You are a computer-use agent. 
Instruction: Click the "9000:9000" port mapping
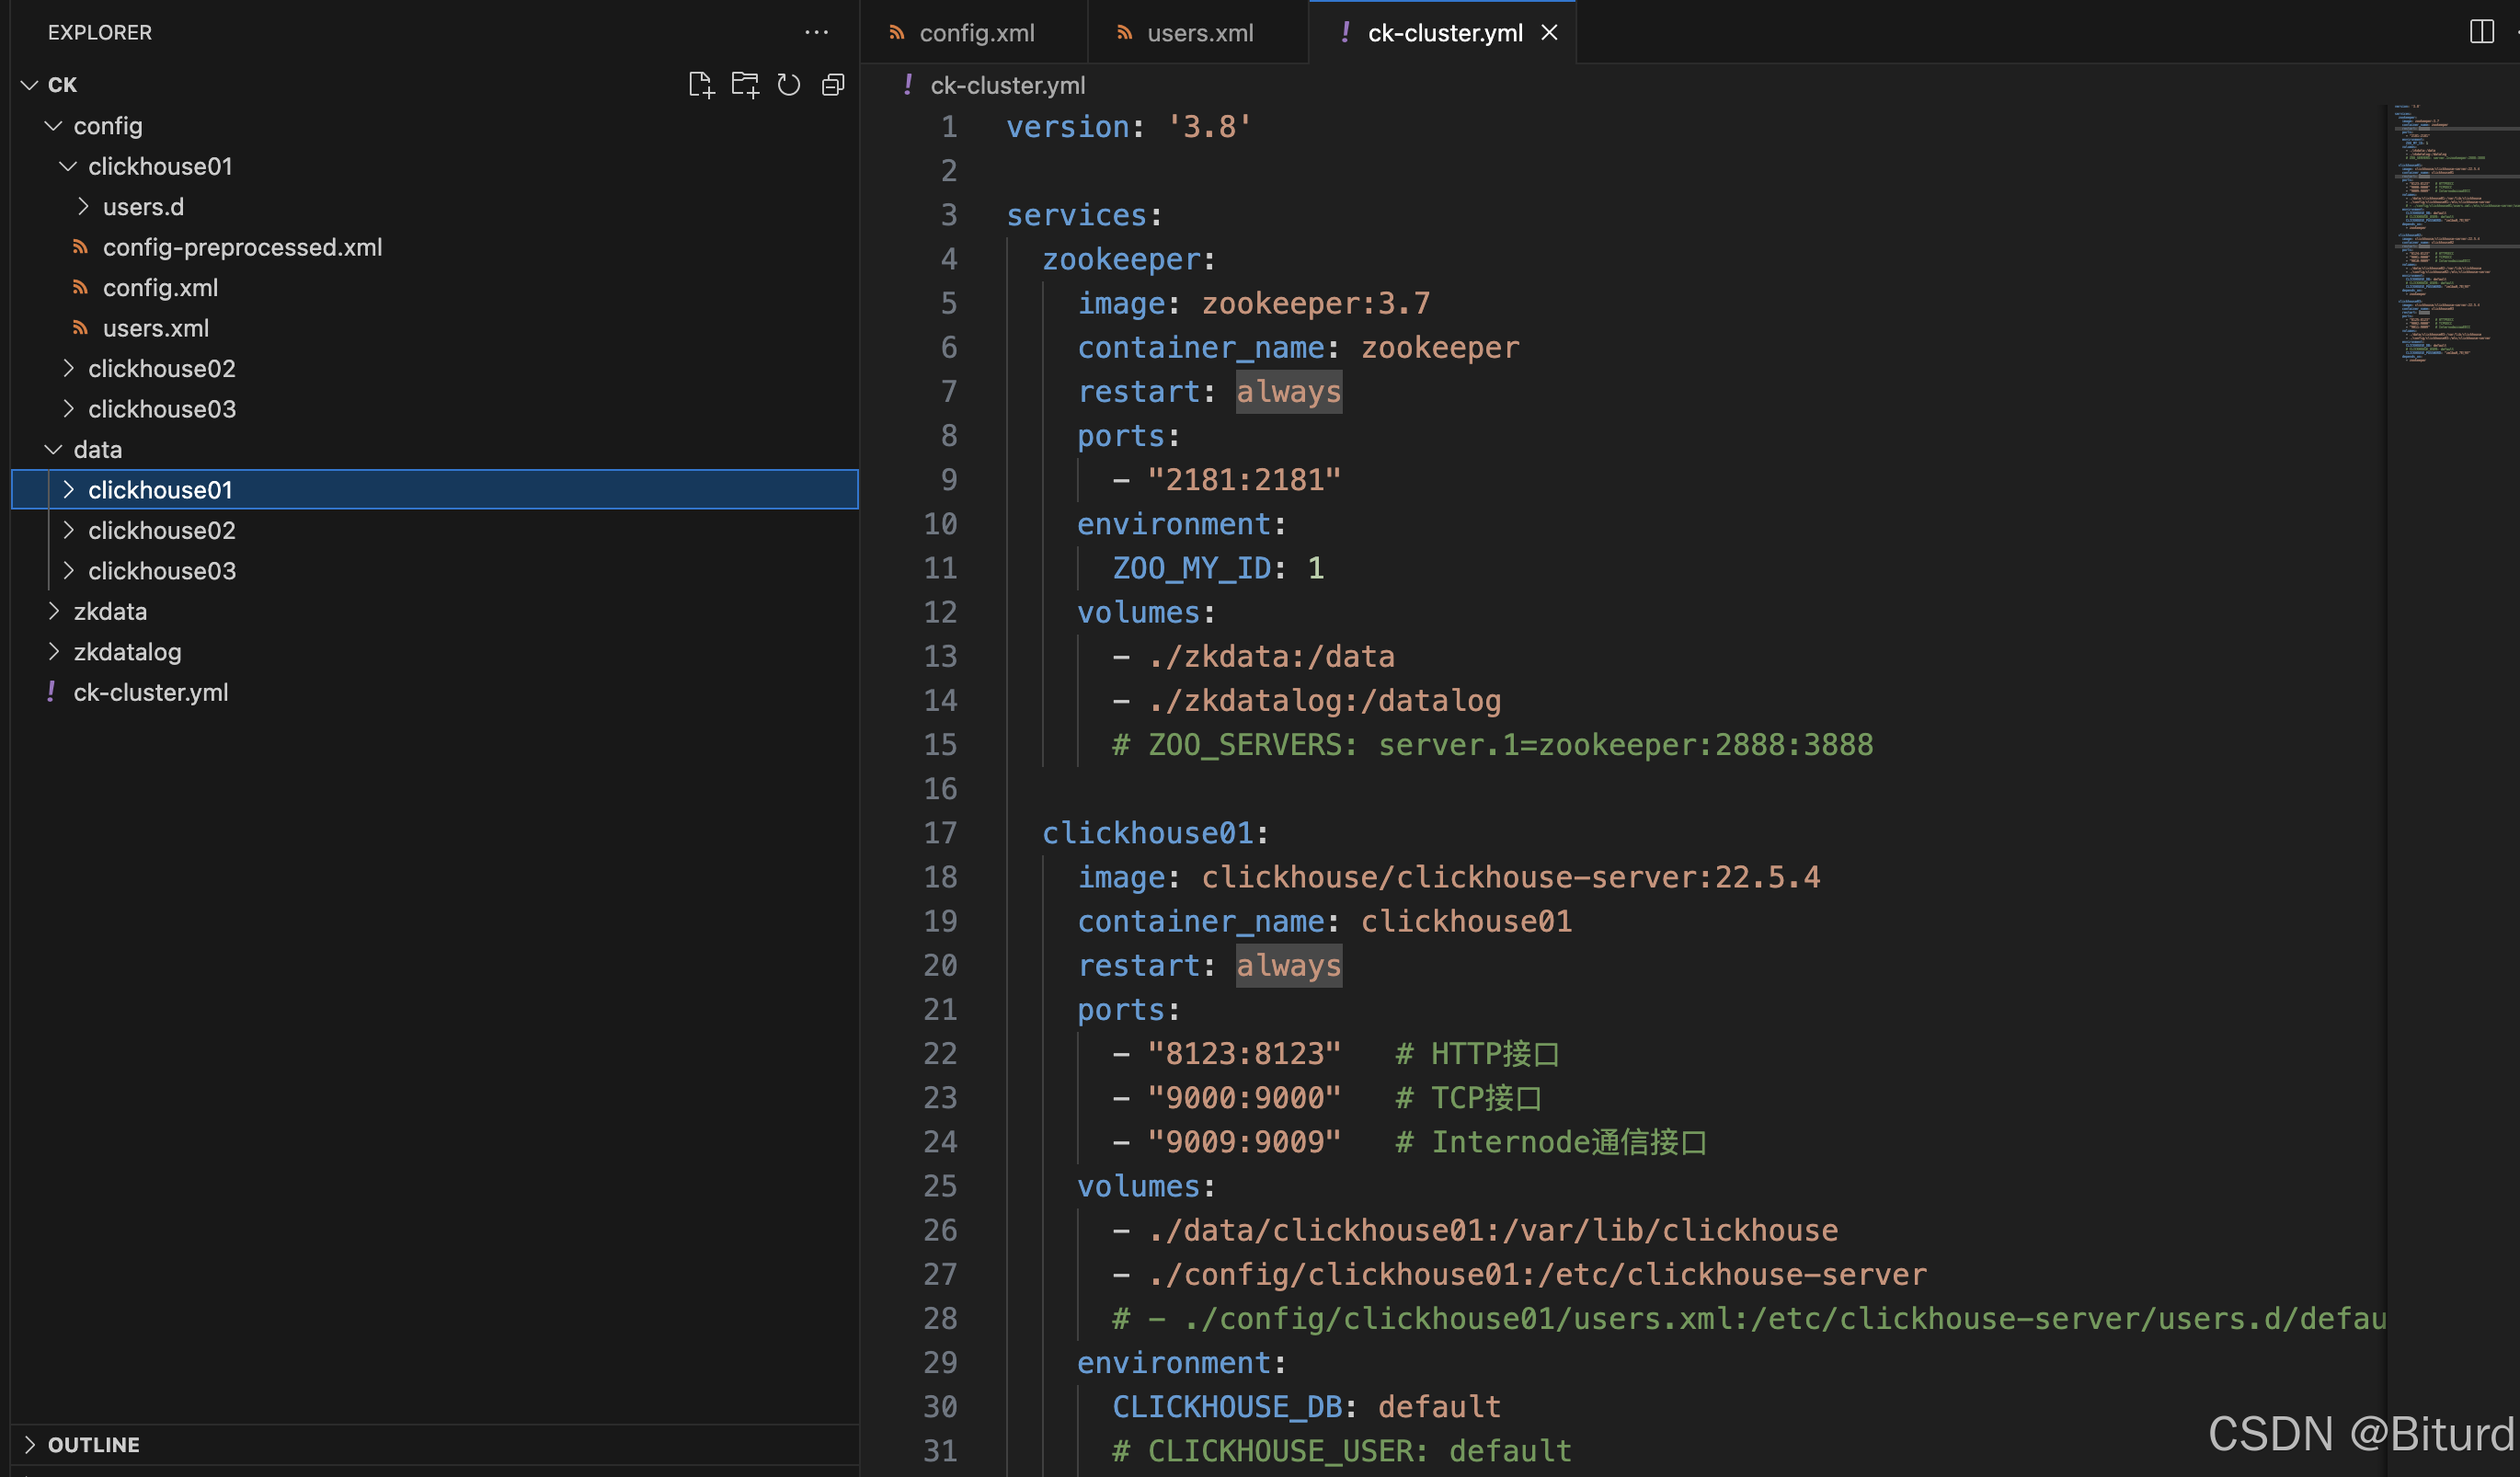[x=1243, y=1098]
